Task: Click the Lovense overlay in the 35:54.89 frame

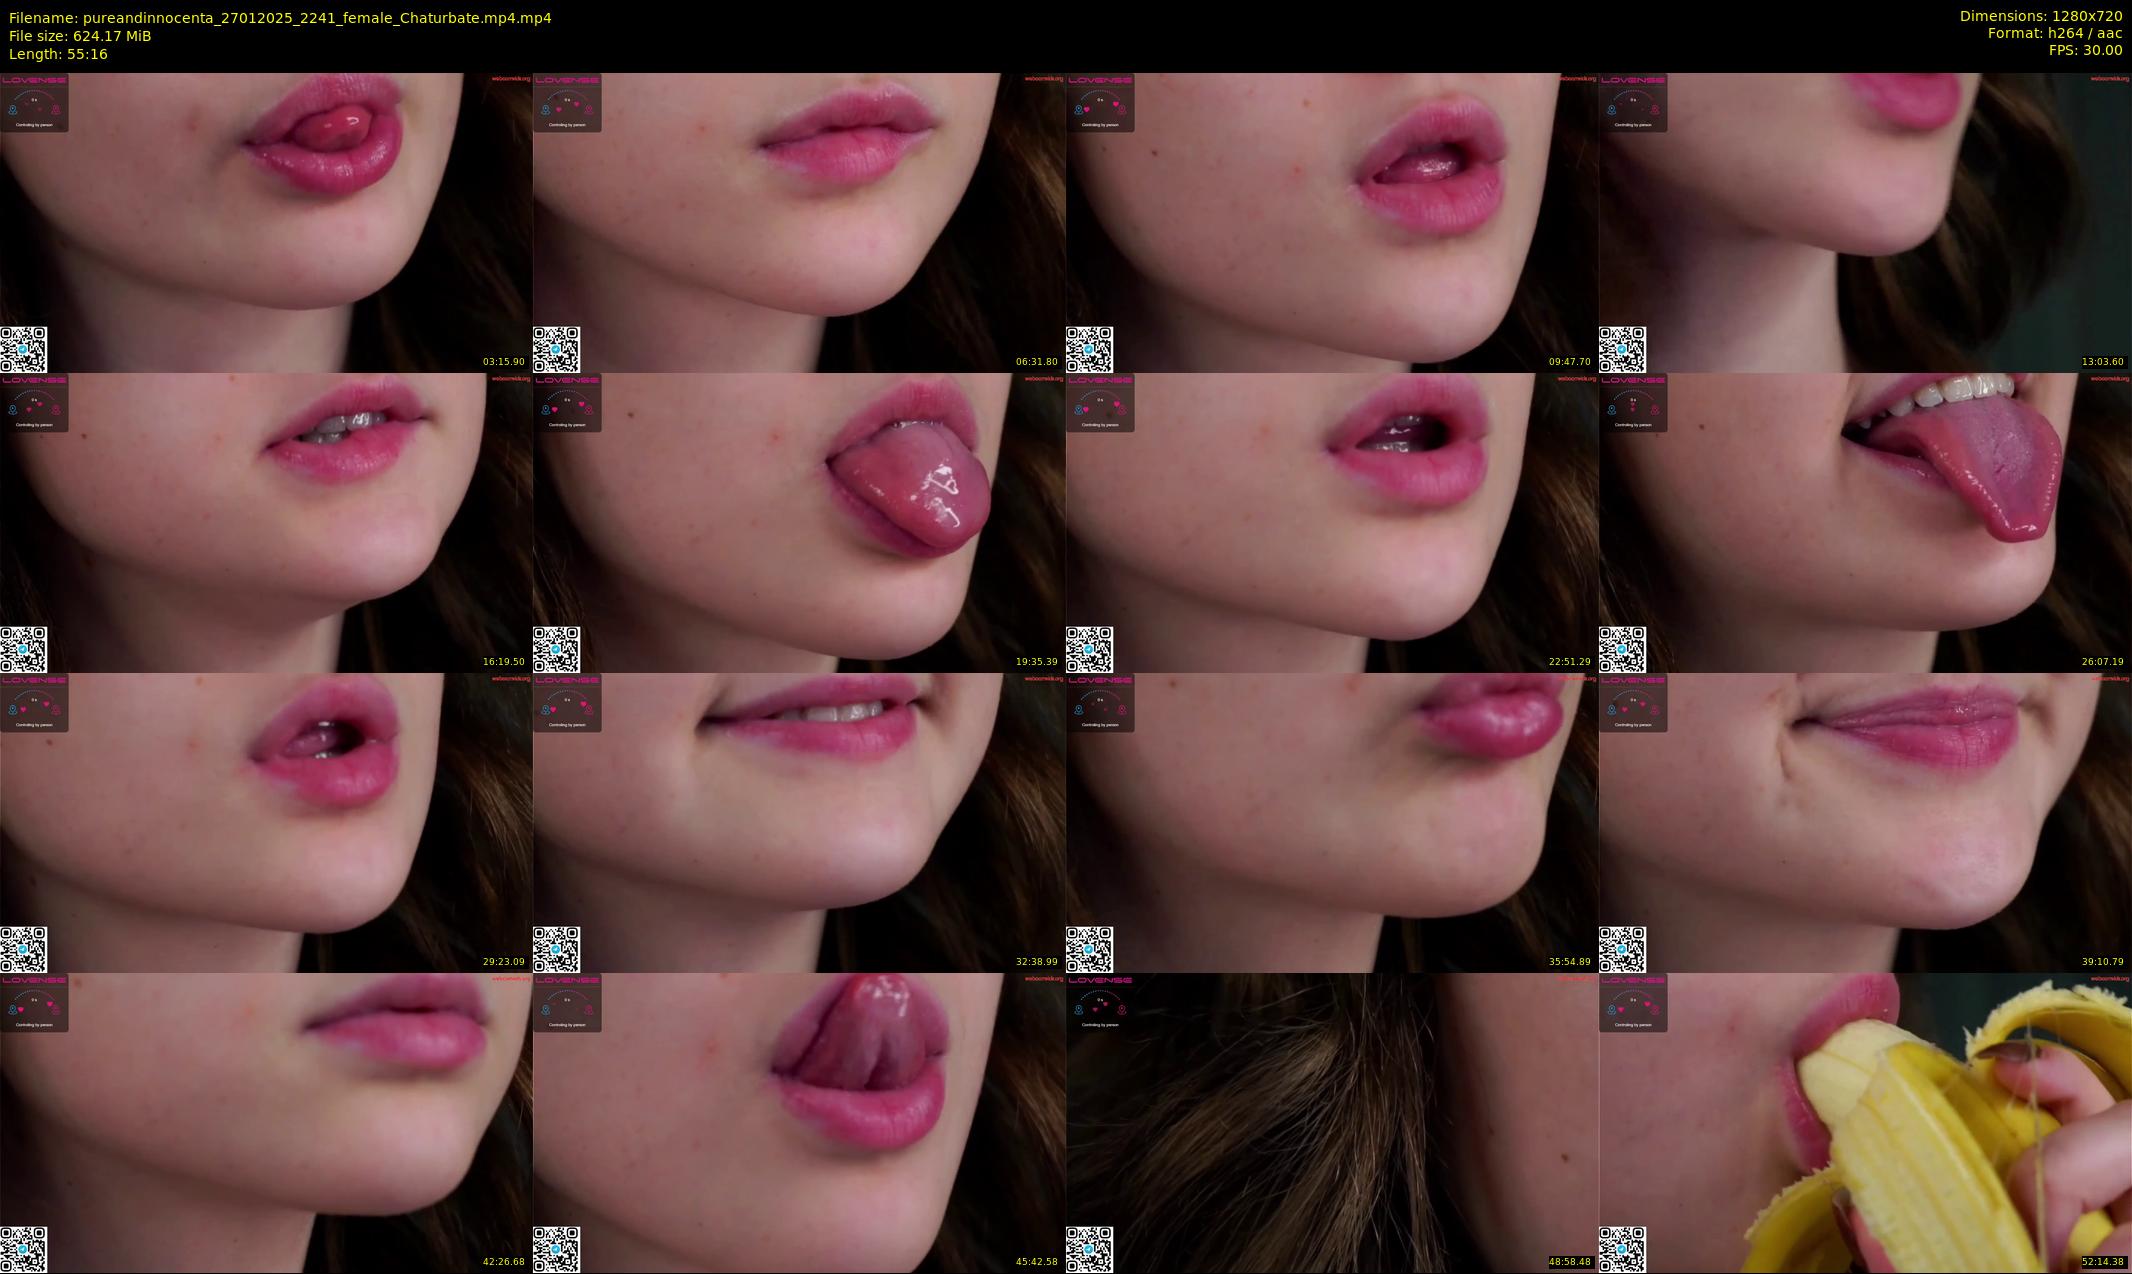Action: point(1100,703)
